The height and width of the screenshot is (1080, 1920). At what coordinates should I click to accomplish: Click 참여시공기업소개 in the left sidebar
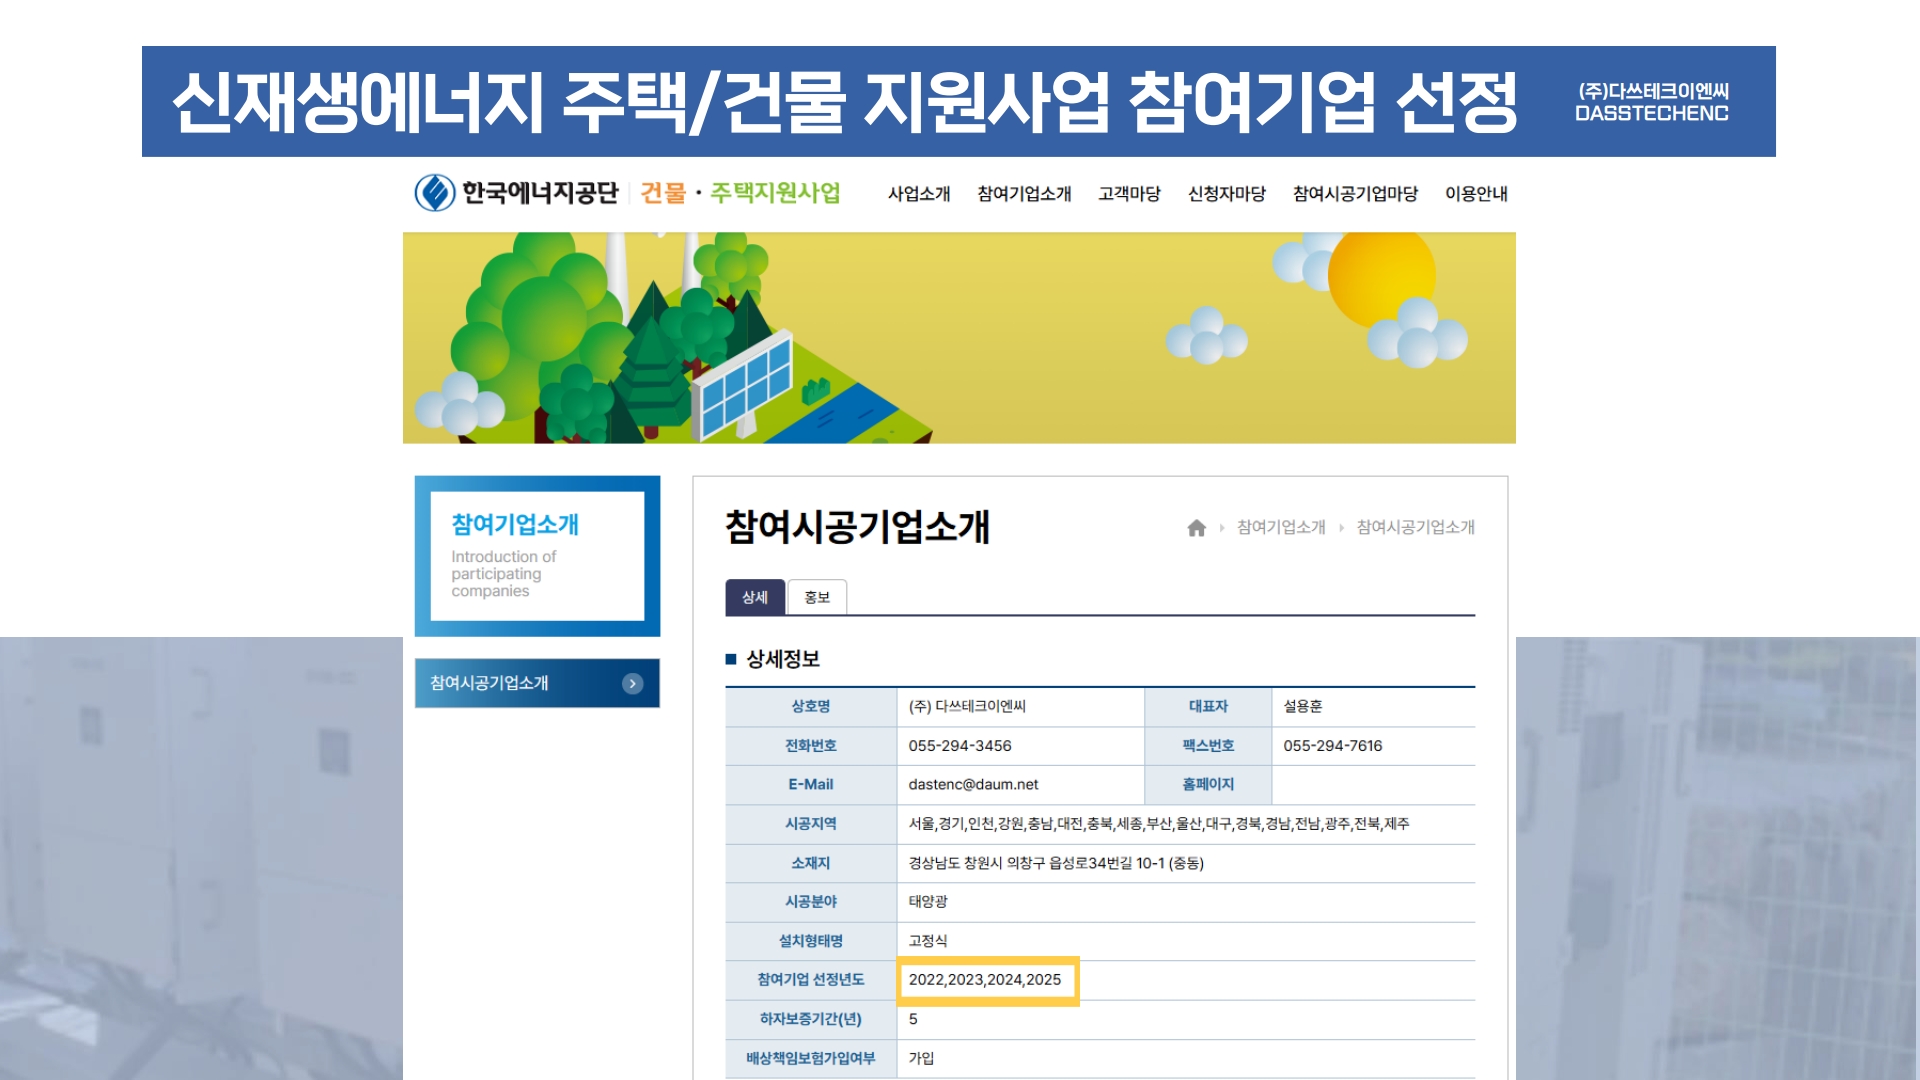[490, 683]
